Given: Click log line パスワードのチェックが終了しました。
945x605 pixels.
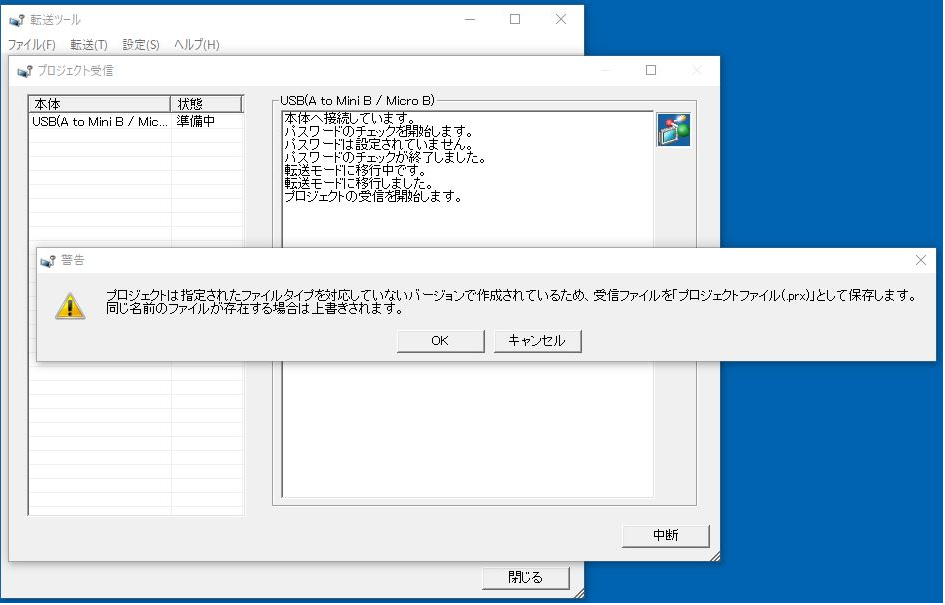Looking at the screenshot, I should point(385,158).
